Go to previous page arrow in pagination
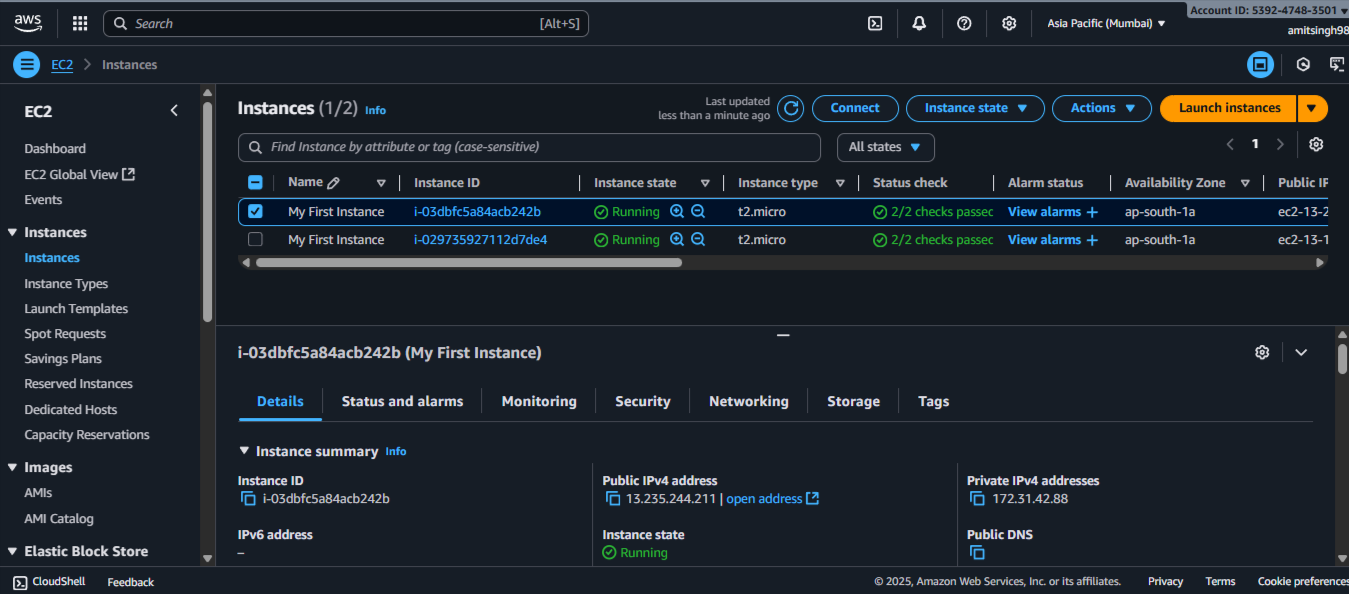The image size is (1349, 594). pos(1230,144)
